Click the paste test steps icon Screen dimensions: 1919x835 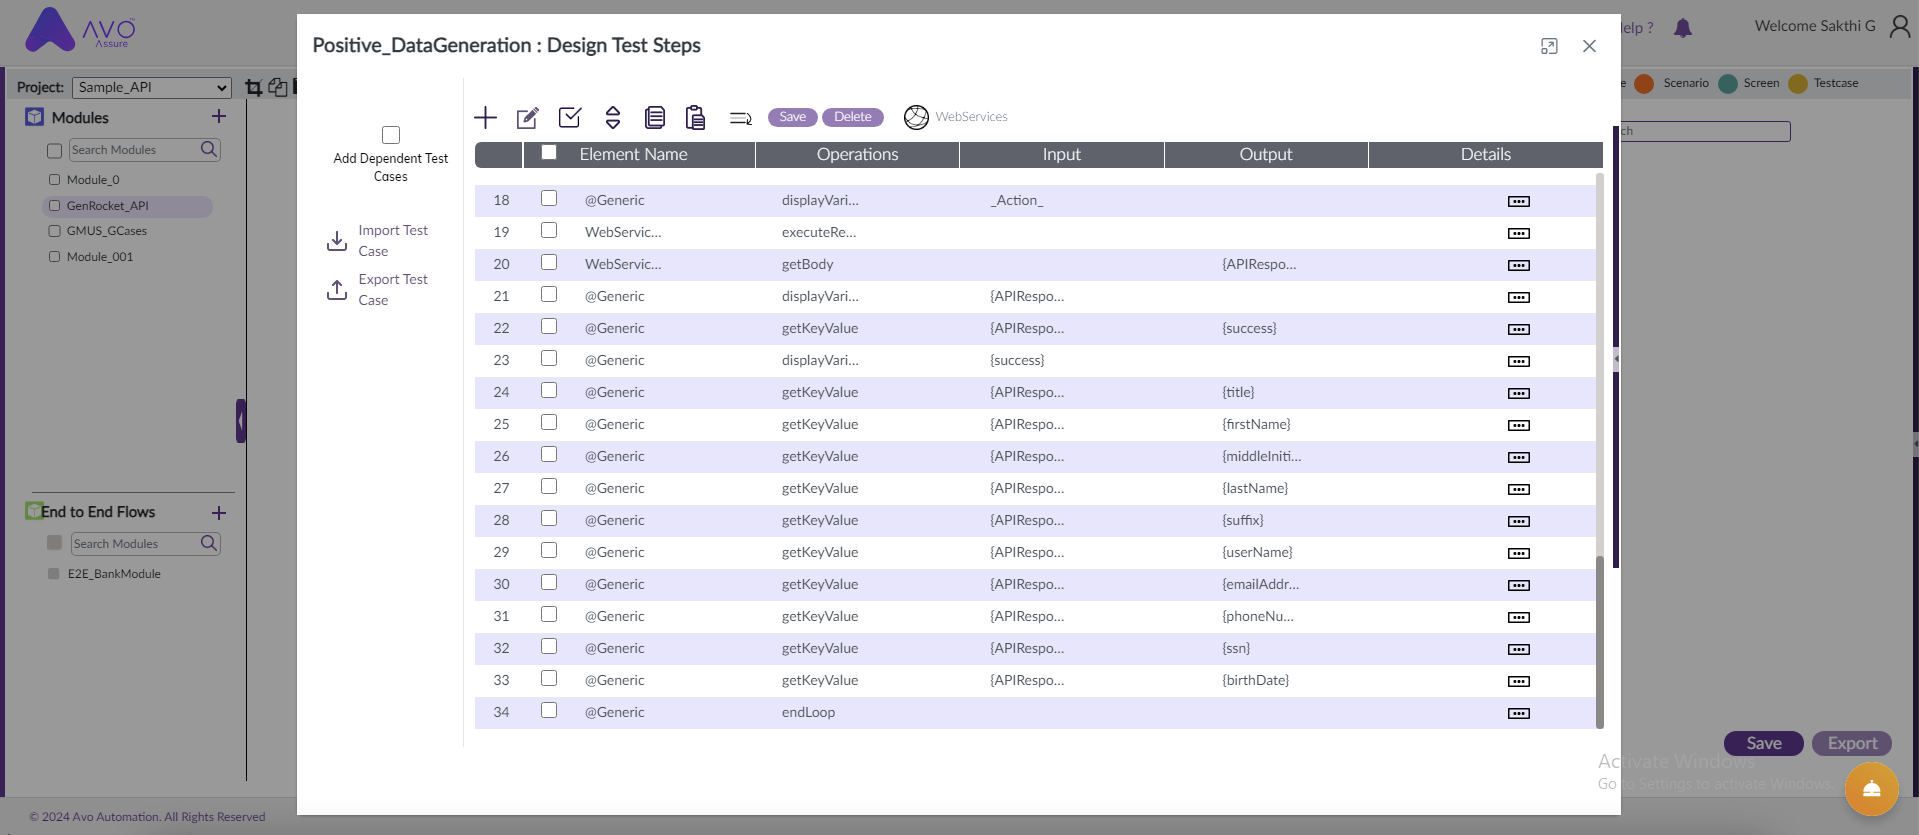(x=695, y=118)
